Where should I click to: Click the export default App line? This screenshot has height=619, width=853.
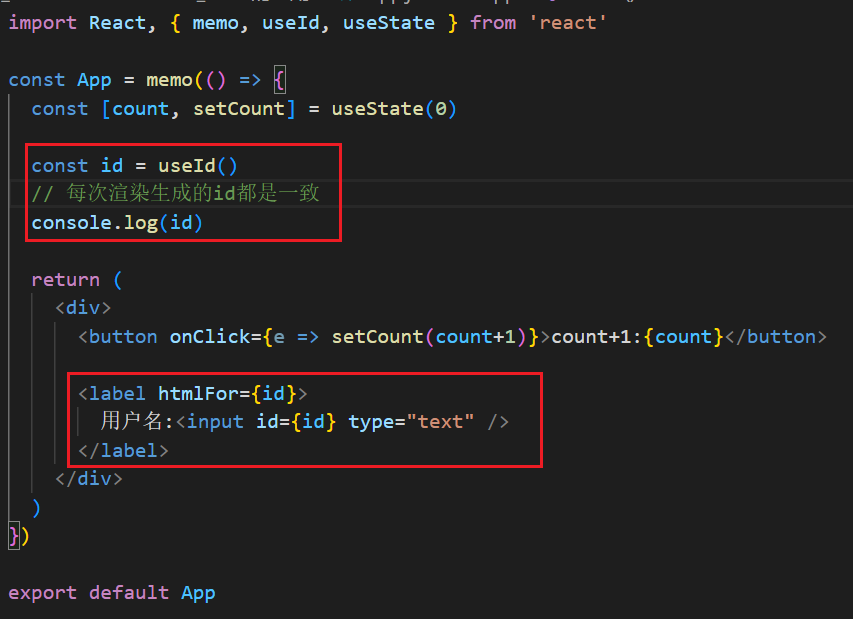click(x=112, y=592)
